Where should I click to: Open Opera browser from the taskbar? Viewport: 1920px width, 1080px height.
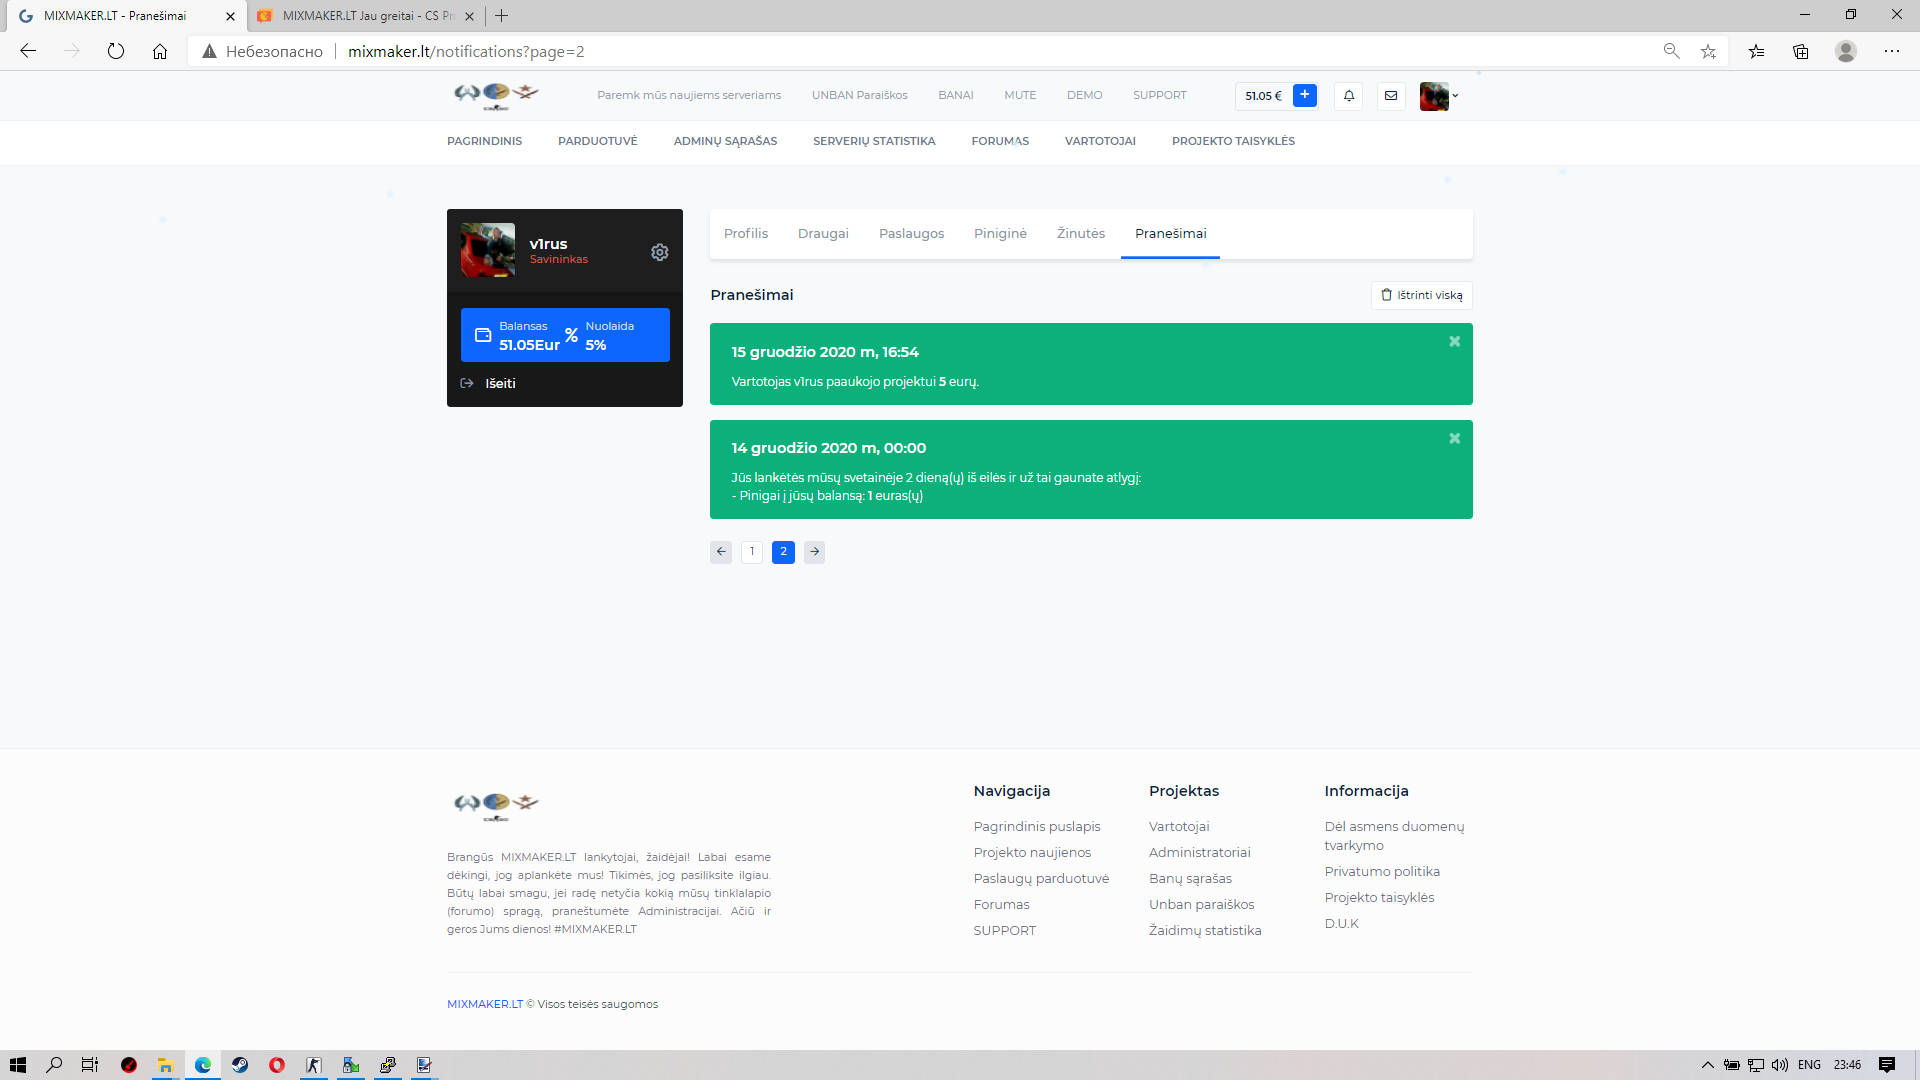coord(277,1065)
